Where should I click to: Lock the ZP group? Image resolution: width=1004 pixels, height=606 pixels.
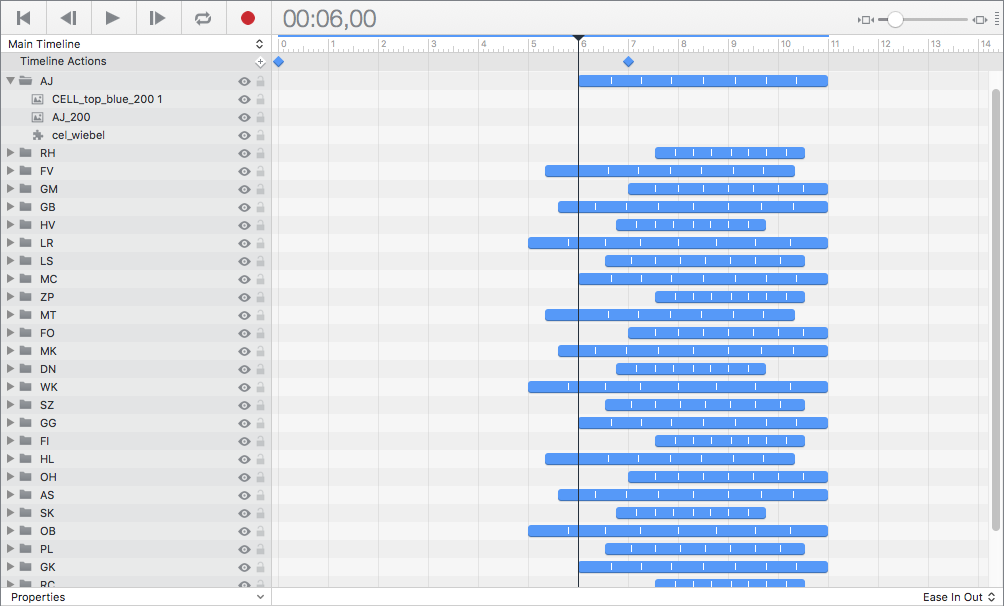point(261,297)
